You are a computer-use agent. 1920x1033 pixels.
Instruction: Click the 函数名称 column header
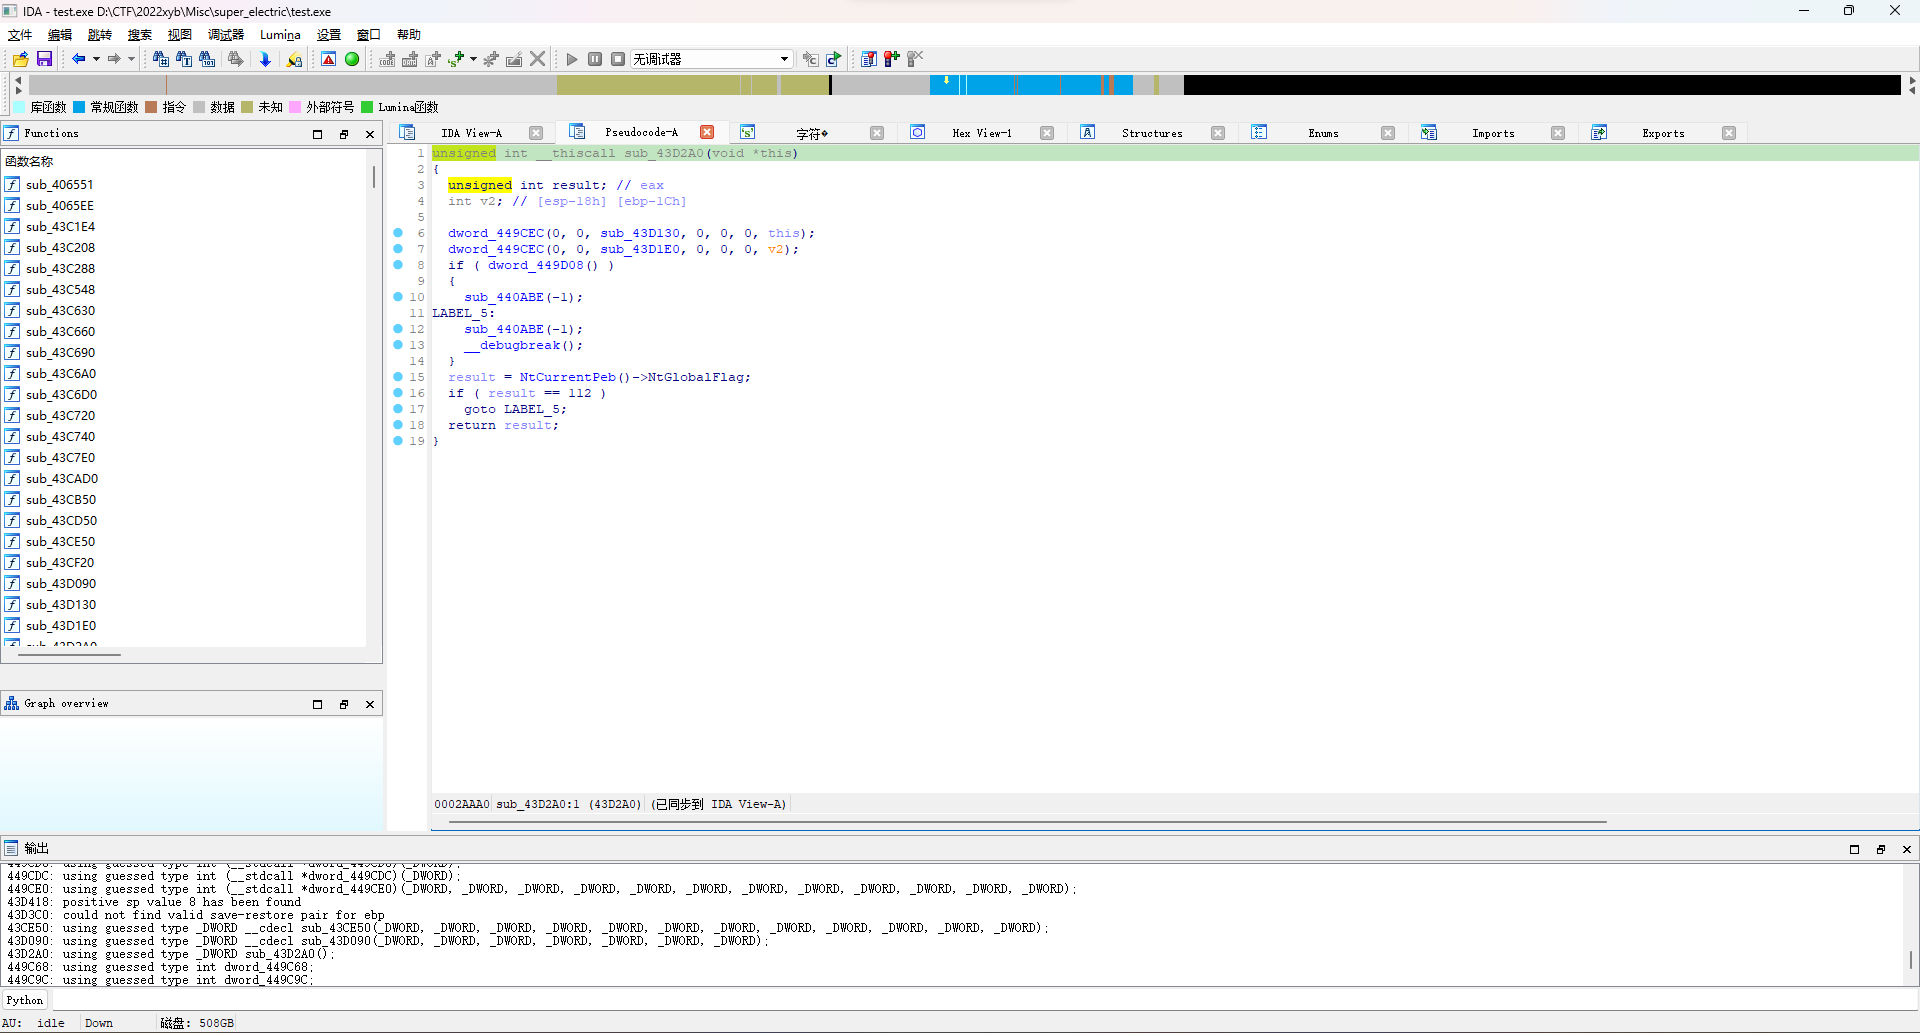[185, 161]
